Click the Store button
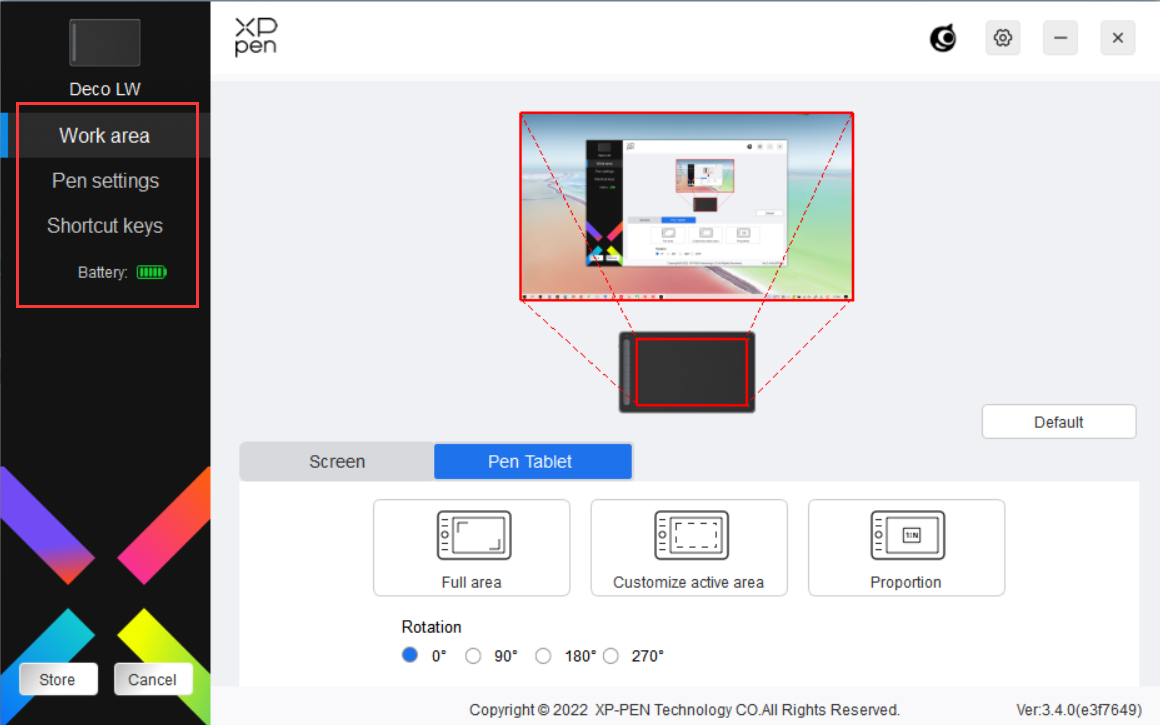The width and height of the screenshot is (1160, 725). click(x=58, y=680)
